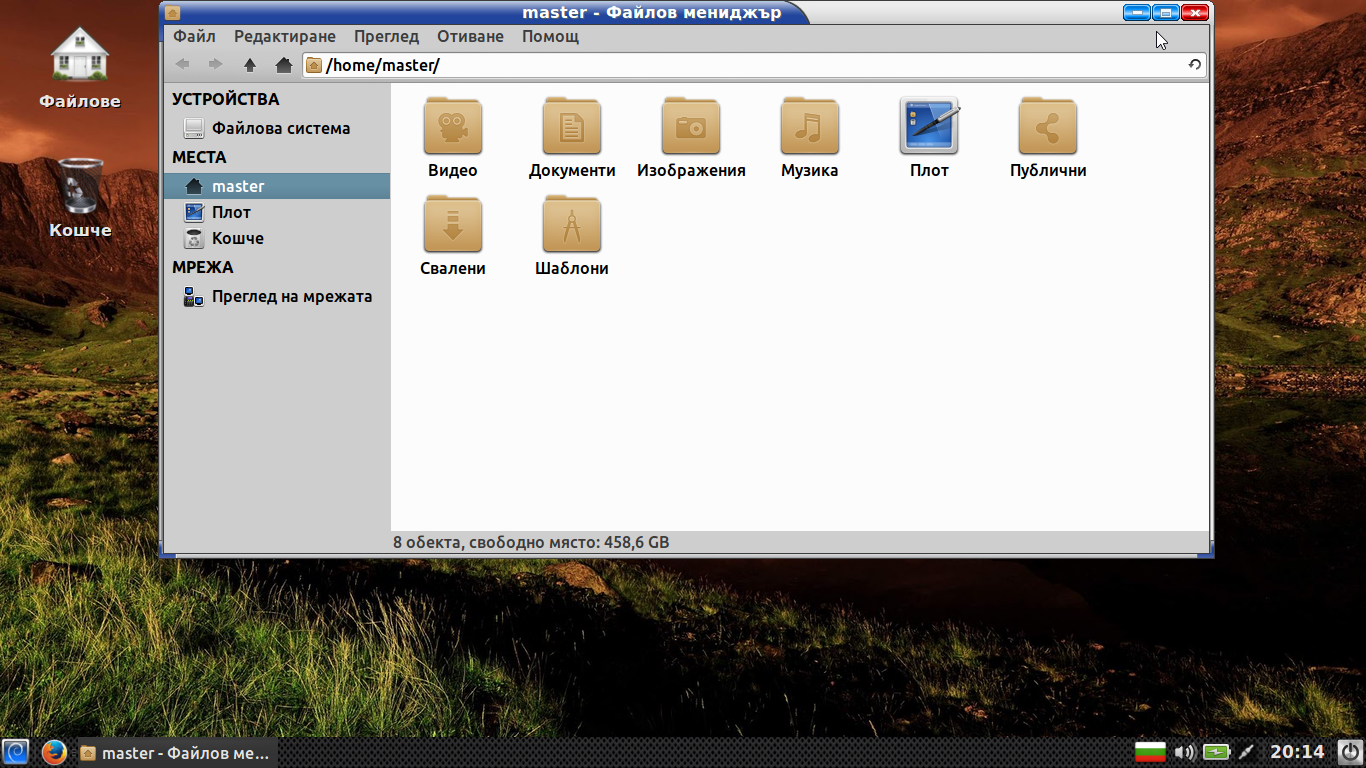The width and height of the screenshot is (1366, 768).
Task: Click the power button on the taskbar
Action: (x=1350, y=752)
